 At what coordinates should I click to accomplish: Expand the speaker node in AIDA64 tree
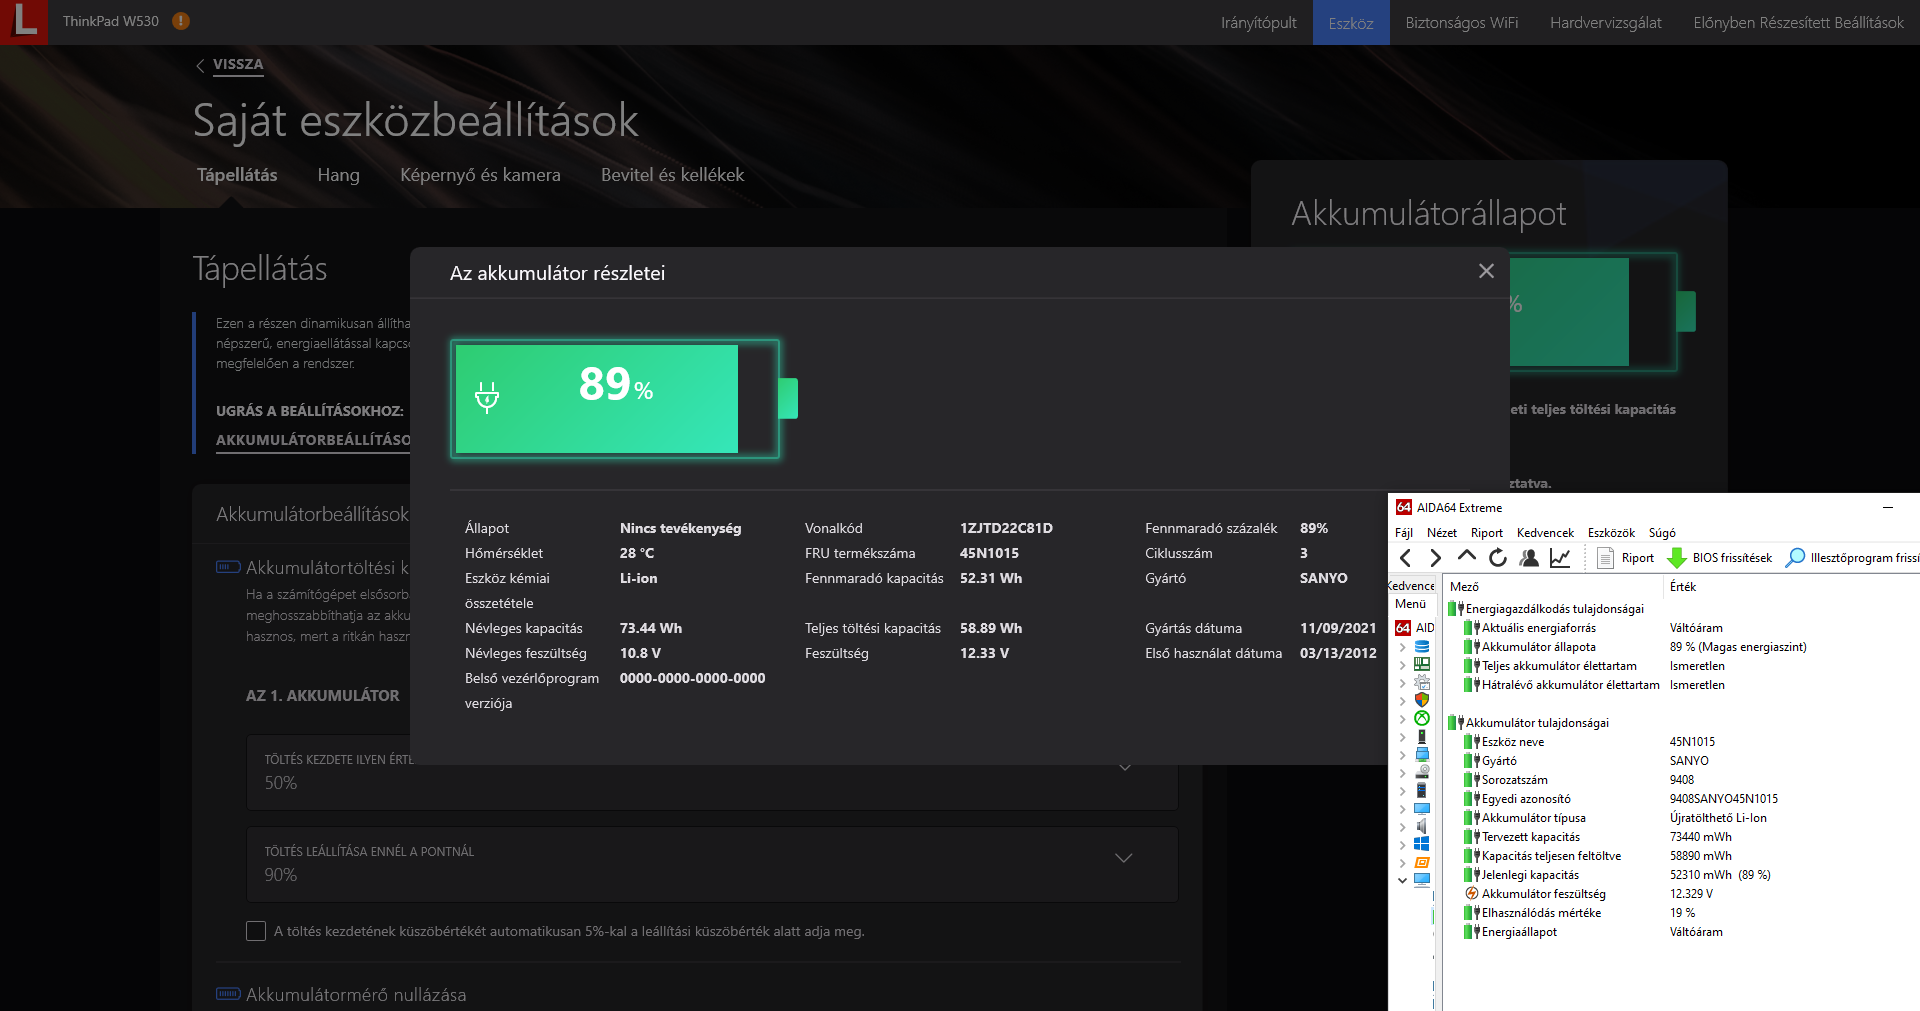(x=1402, y=827)
